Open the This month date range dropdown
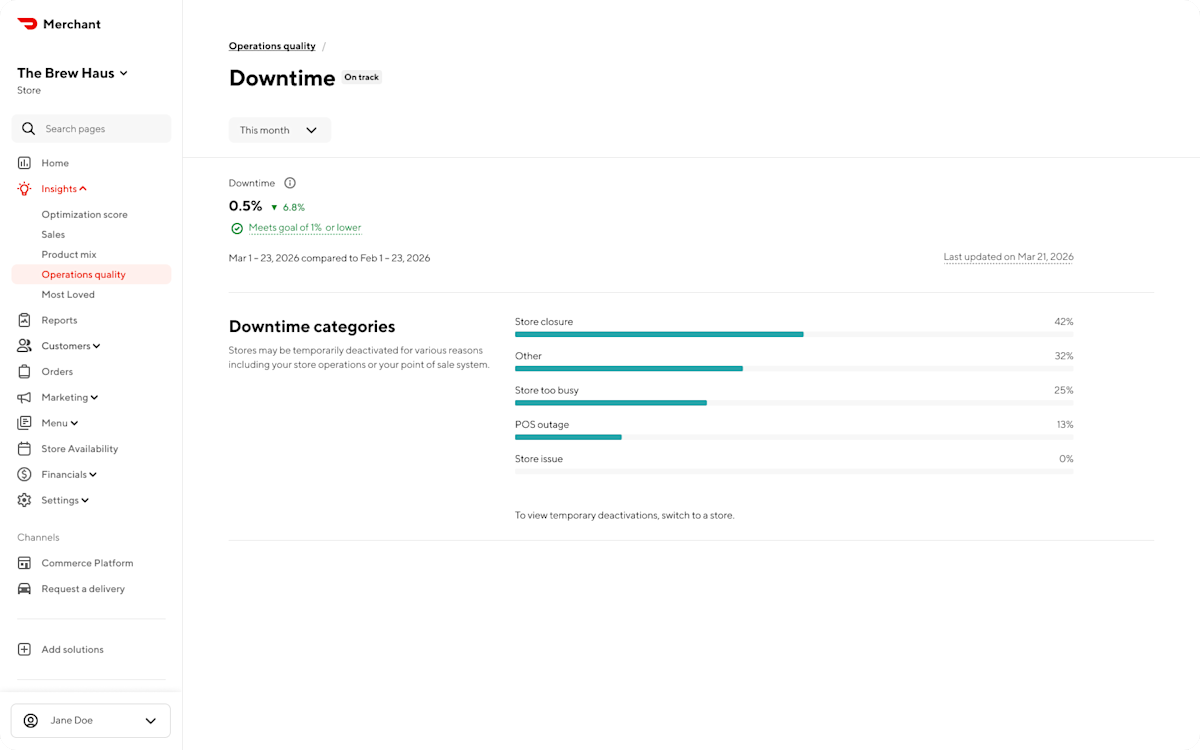Viewport: 1200px width, 750px height. tap(279, 130)
